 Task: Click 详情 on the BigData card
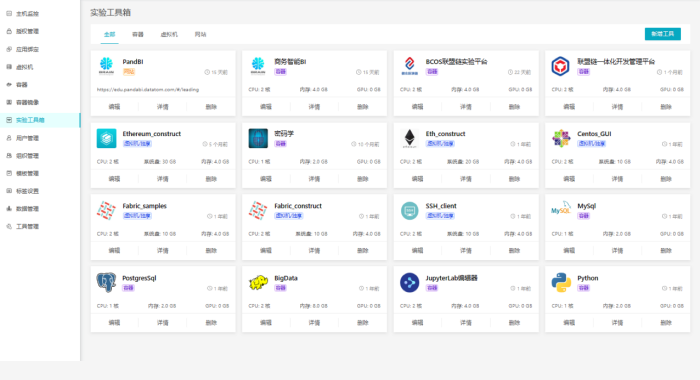click(x=314, y=322)
